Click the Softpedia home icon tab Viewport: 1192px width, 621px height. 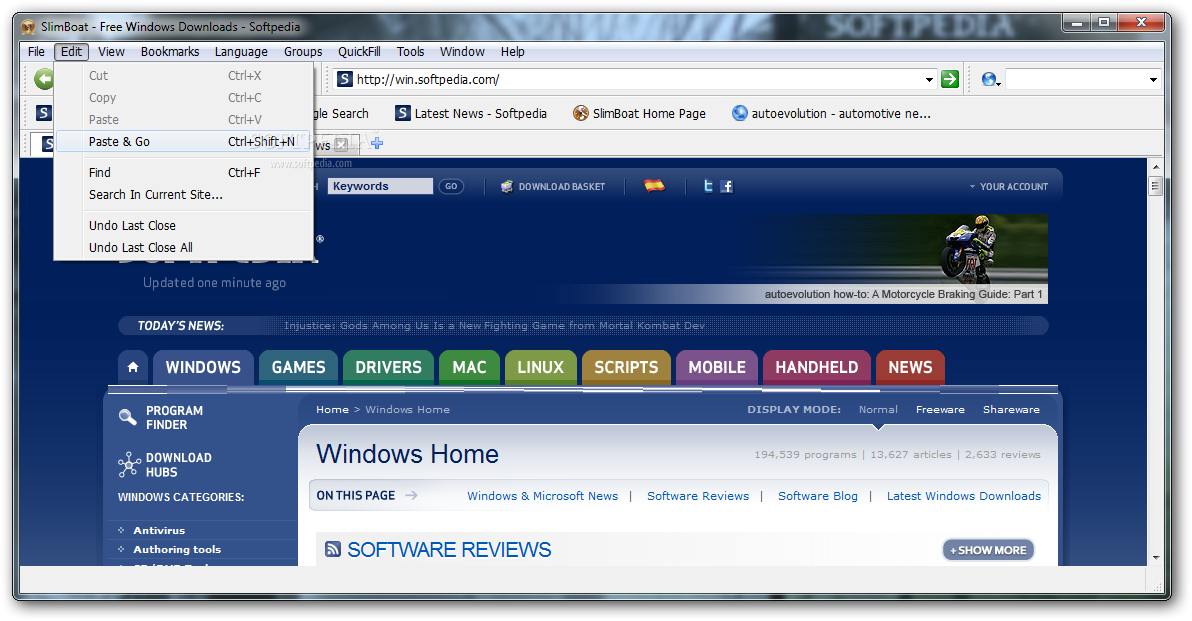(x=133, y=367)
